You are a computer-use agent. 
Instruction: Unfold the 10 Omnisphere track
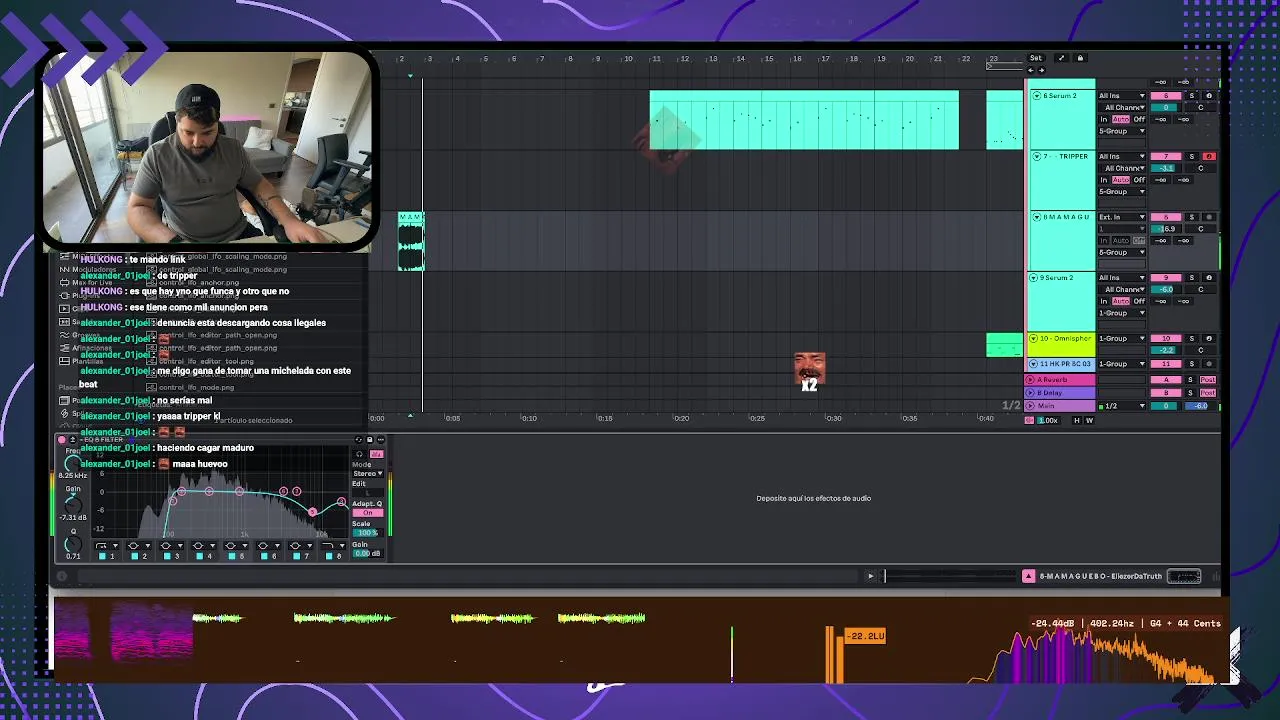pyautogui.click(x=1033, y=338)
